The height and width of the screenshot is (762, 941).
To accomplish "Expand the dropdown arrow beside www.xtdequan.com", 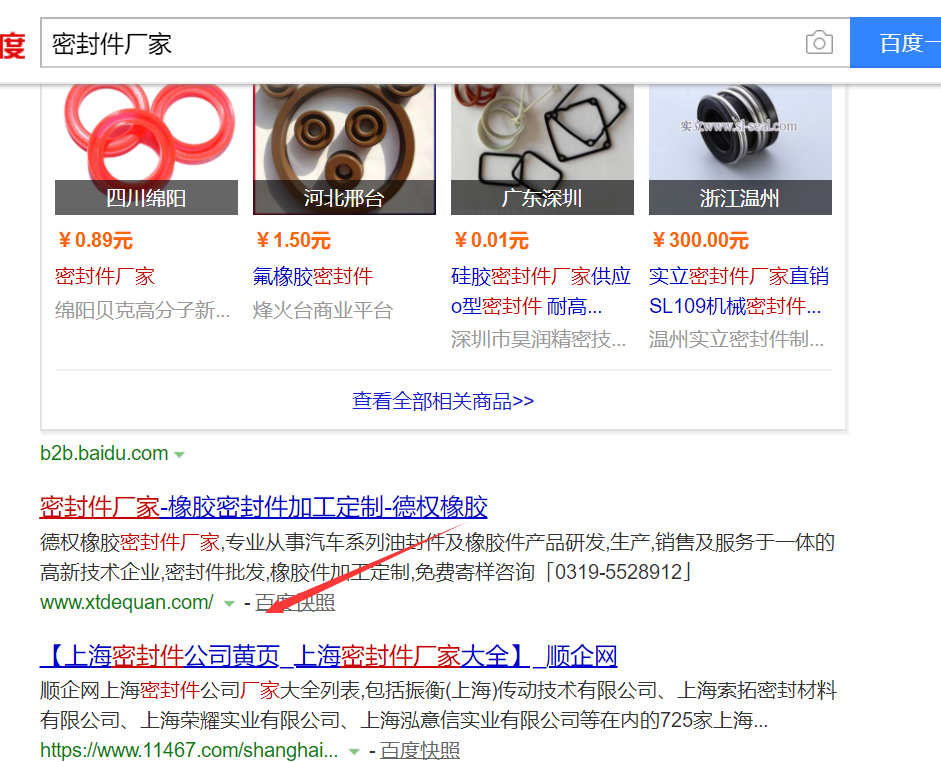I will pyautogui.click(x=229, y=604).
